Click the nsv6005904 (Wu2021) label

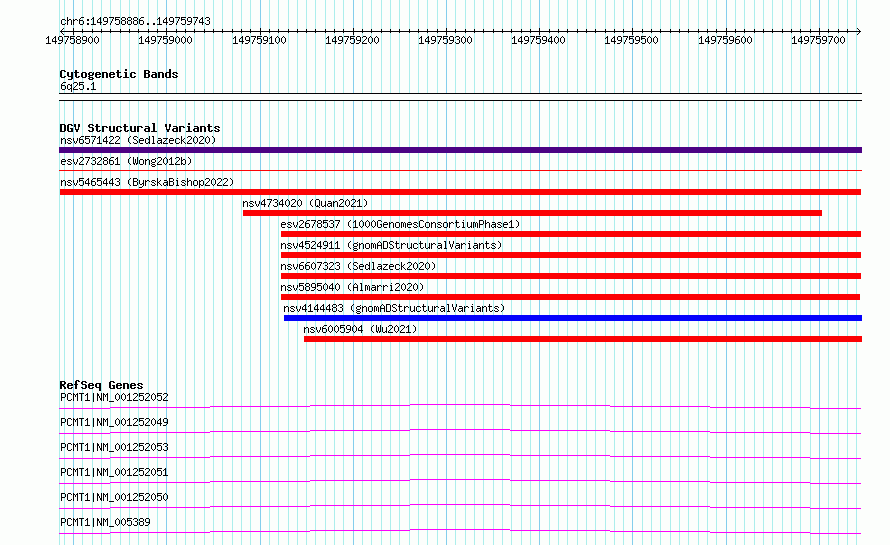(360, 329)
